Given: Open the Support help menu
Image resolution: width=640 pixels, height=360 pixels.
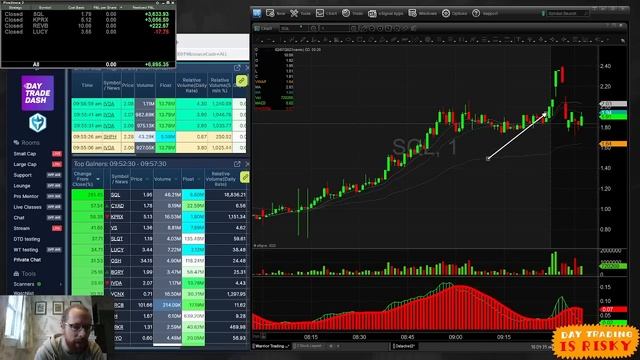Looking at the screenshot, I should pos(485,13).
